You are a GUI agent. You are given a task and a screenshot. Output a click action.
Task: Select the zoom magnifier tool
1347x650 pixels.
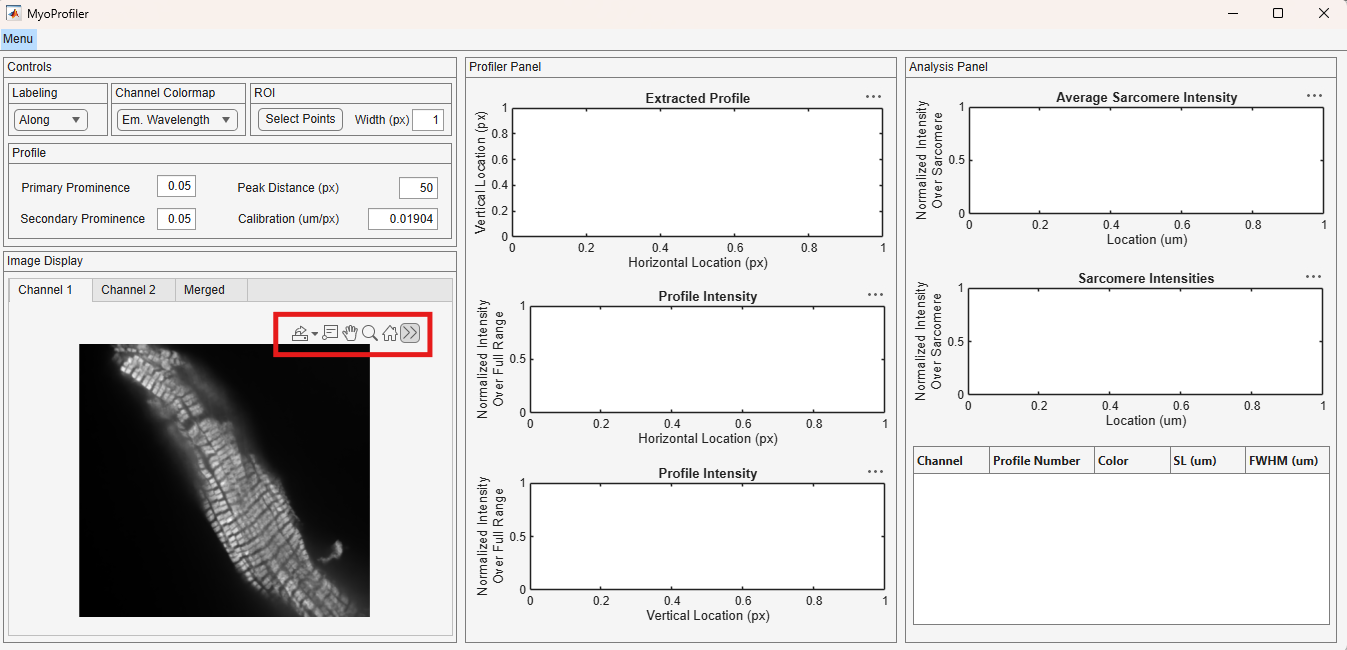[370, 333]
